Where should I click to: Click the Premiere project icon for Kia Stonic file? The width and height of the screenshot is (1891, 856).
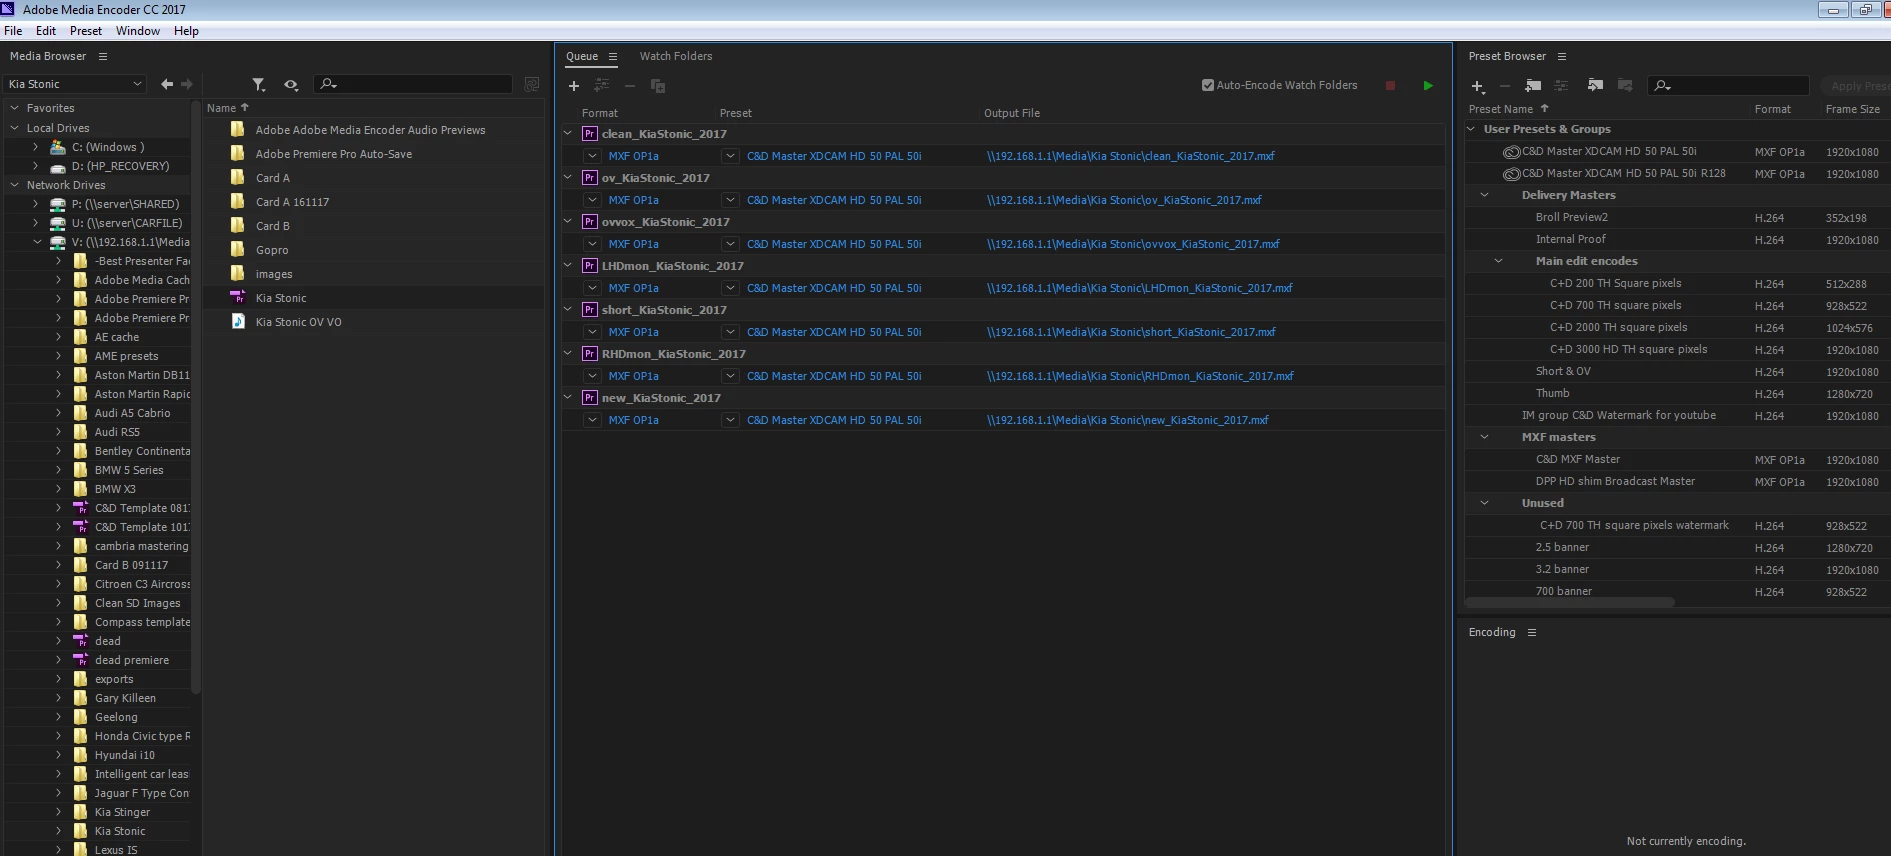point(238,297)
